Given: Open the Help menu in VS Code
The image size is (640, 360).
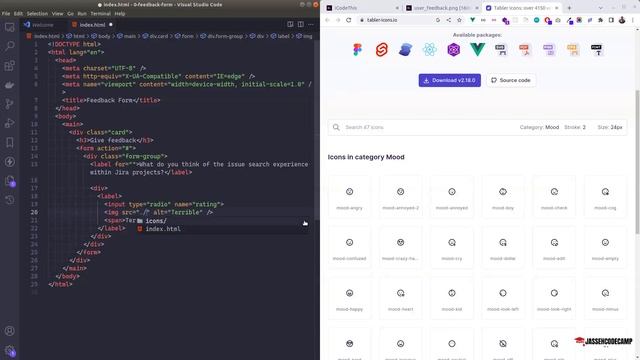Looking at the screenshot, I should pos(120,13).
